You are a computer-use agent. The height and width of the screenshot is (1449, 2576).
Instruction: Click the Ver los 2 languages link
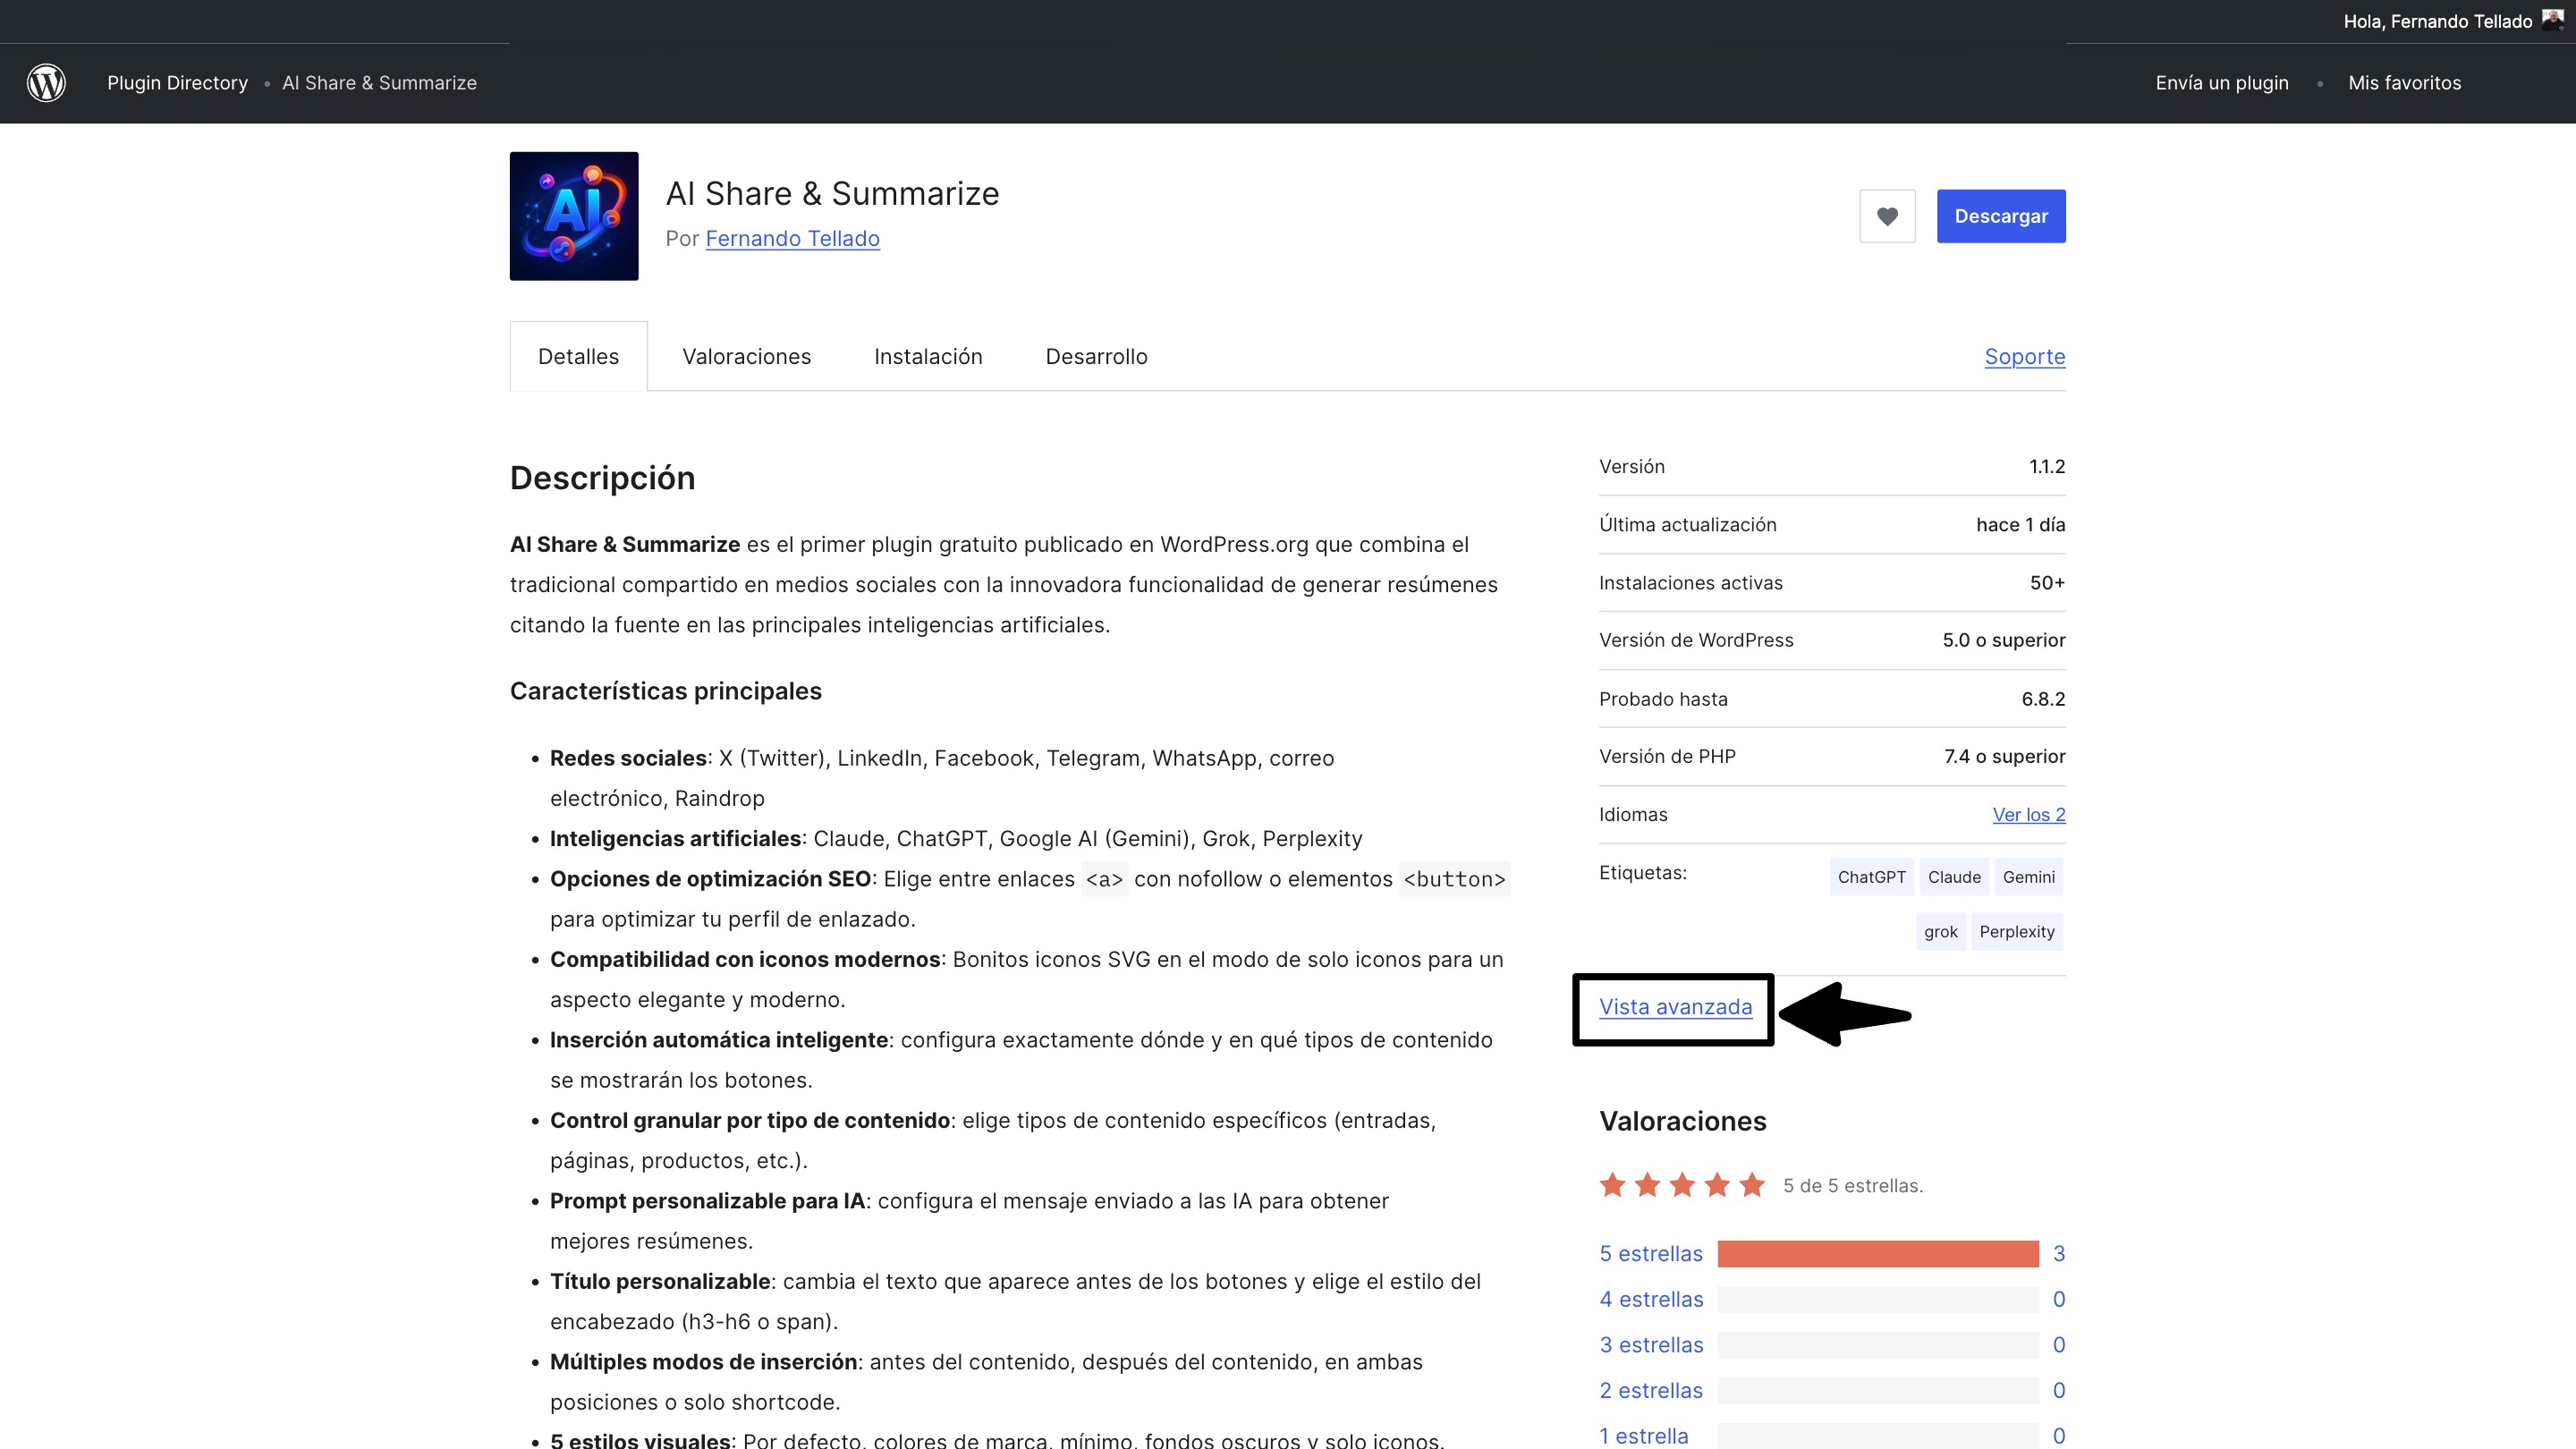click(2028, 815)
